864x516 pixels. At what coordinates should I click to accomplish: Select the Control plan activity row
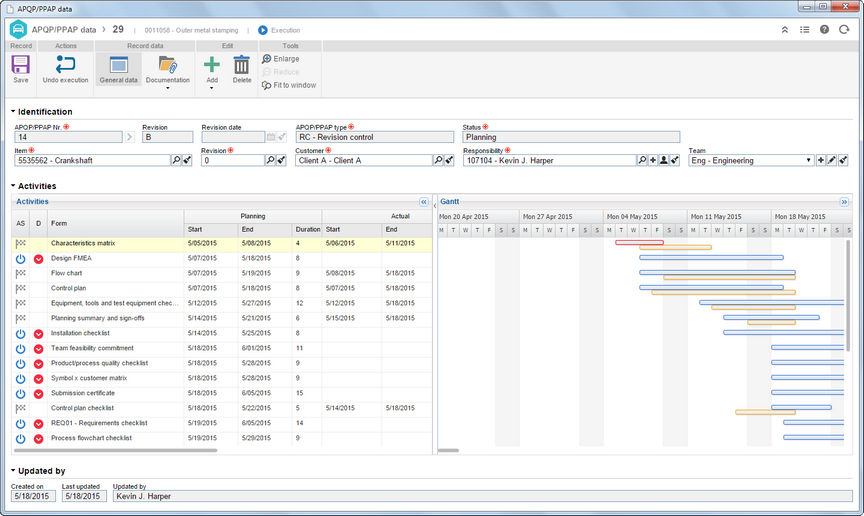[222, 288]
